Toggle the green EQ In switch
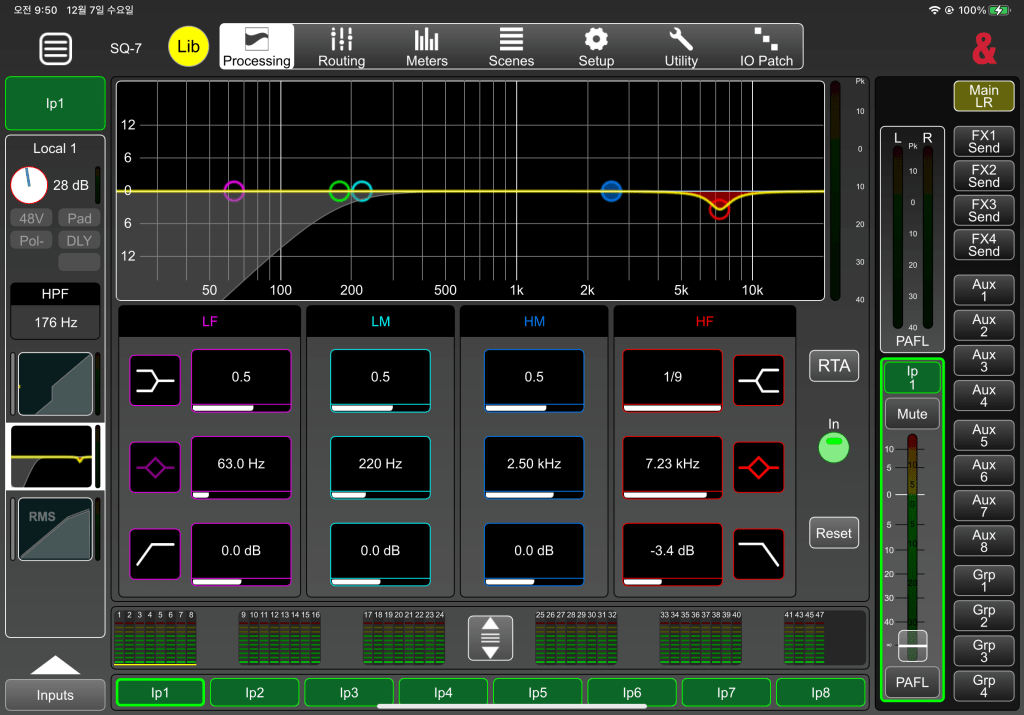This screenshot has width=1024, height=715. tap(833, 448)
